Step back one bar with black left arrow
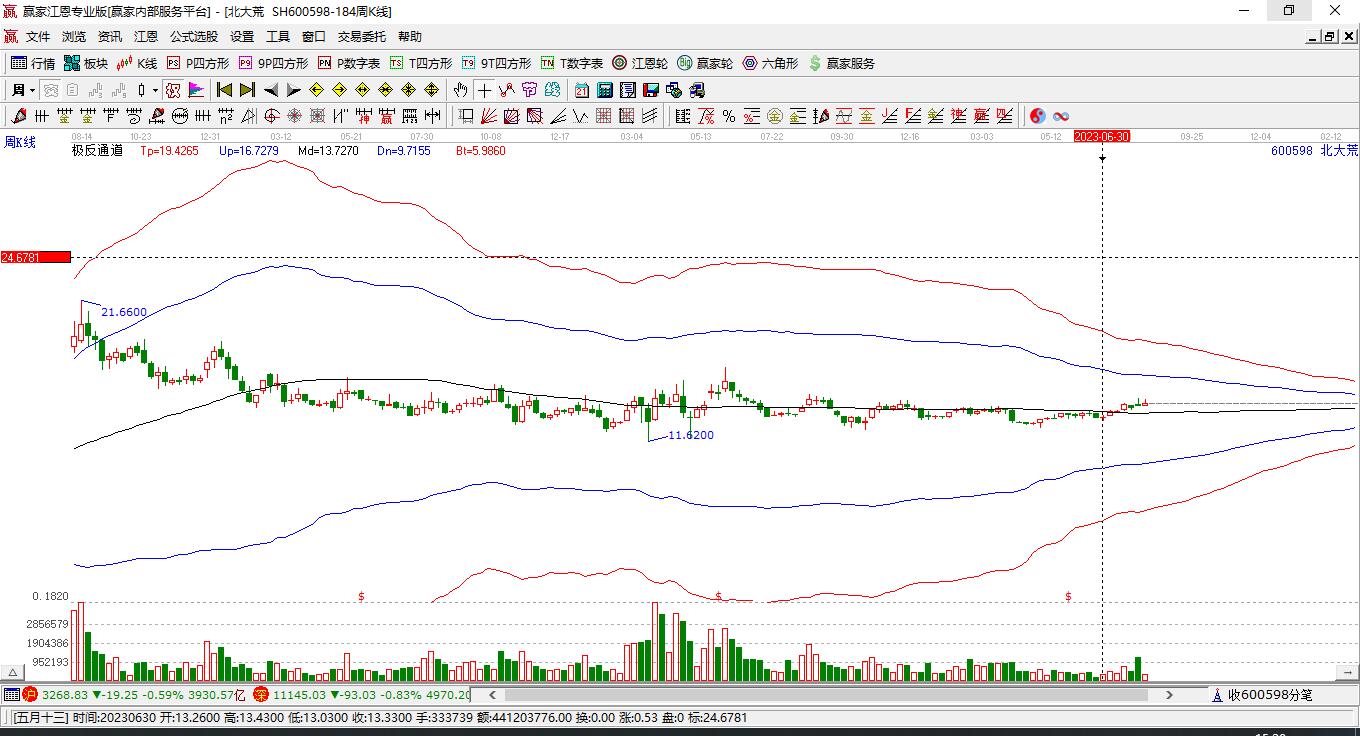Image resolution: width=1360 pixels, height=736 pixels. 270,90
